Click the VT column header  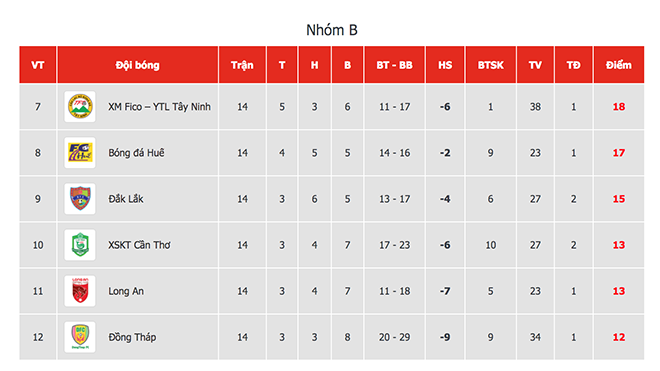(38, 65)
